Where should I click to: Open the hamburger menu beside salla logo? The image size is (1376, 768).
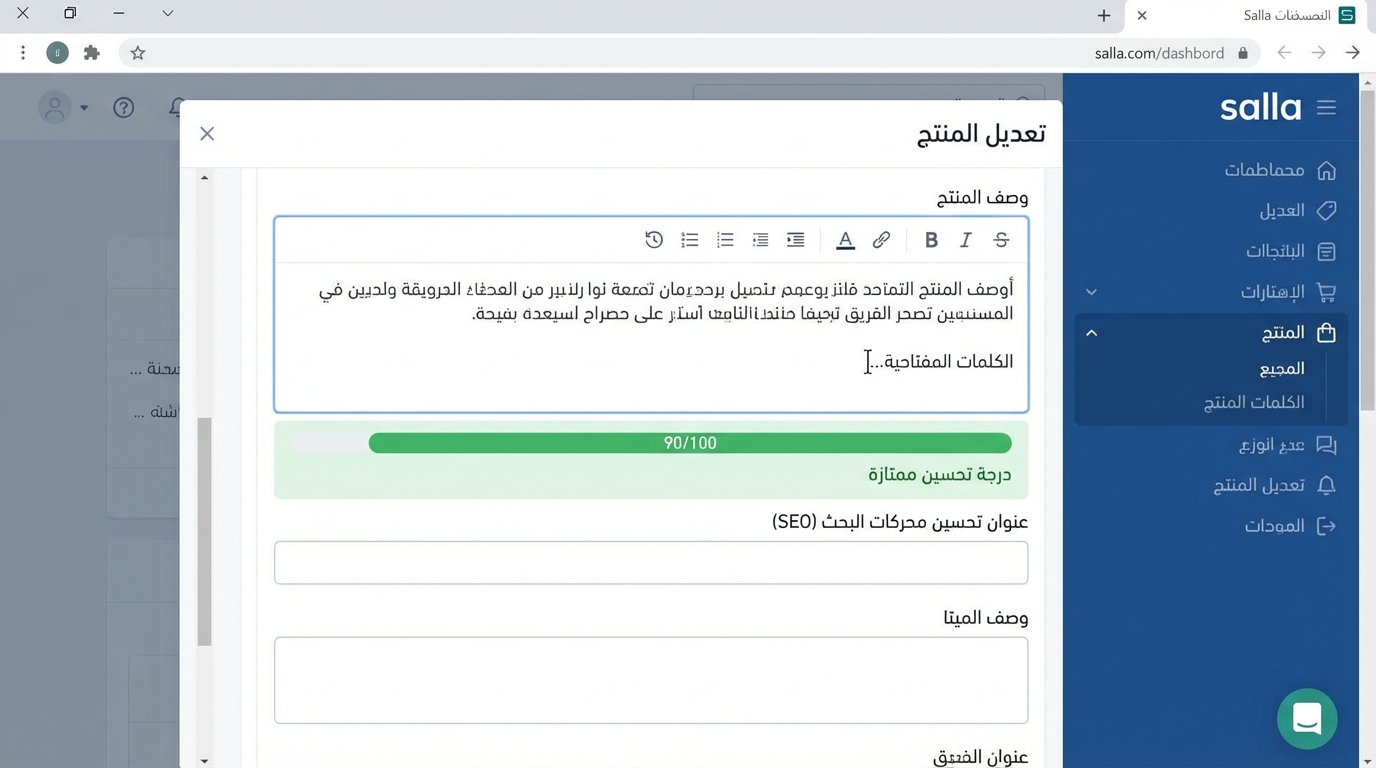(x=1327, y=107)
